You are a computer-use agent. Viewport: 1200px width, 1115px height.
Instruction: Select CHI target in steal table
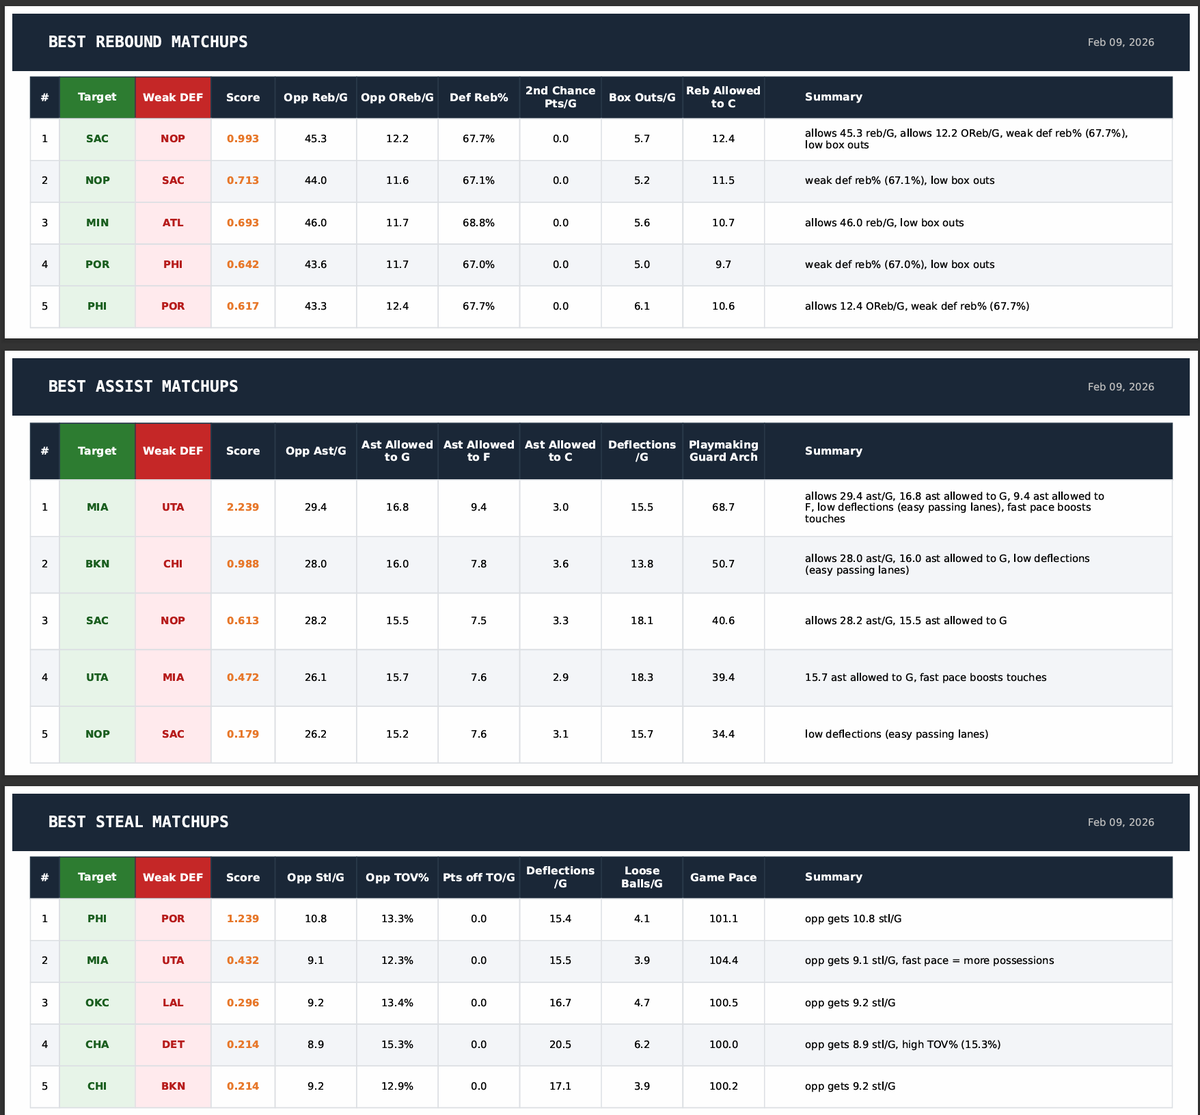[x=97, y=1086]
